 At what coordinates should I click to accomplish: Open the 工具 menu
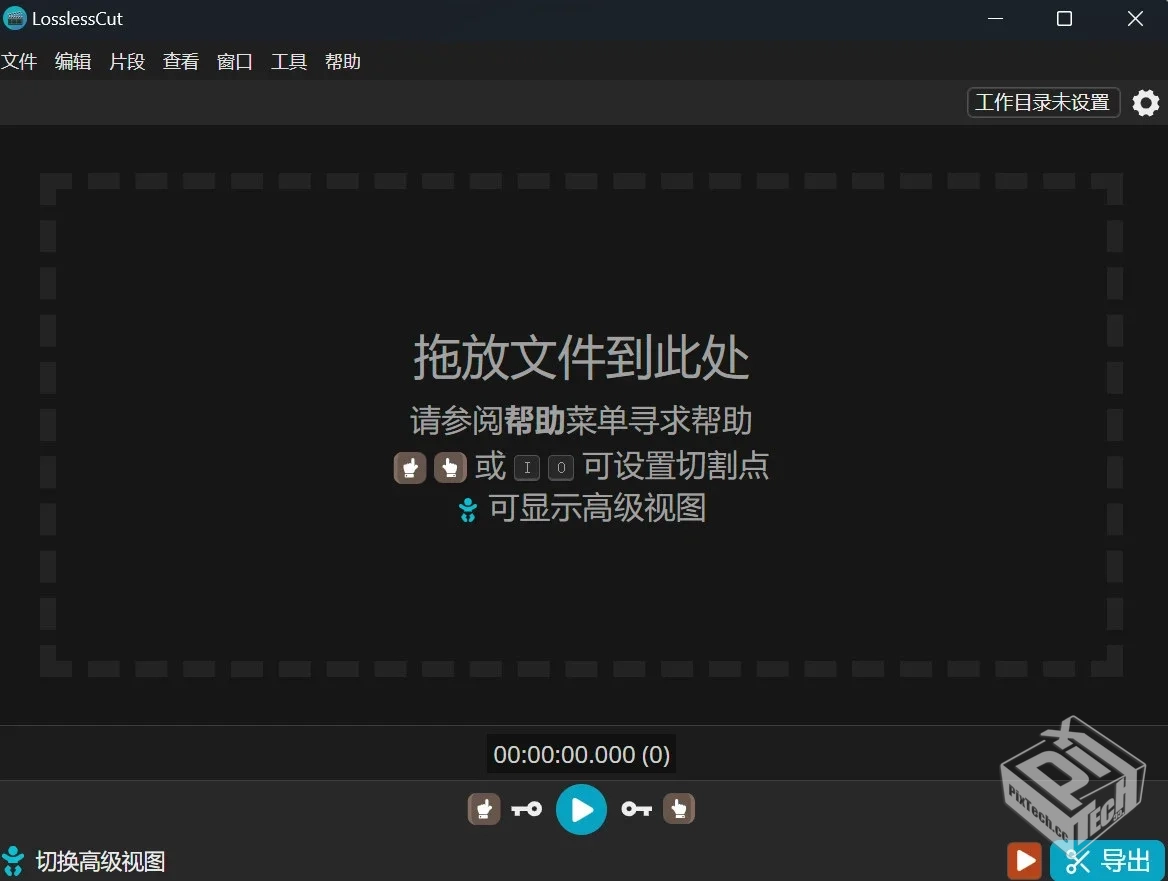(288, 61)
